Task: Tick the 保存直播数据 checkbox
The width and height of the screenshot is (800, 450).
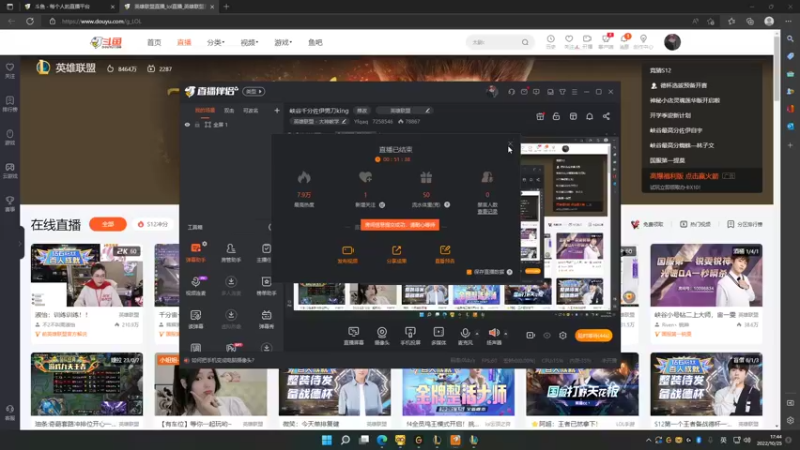Action: [469, 272]
